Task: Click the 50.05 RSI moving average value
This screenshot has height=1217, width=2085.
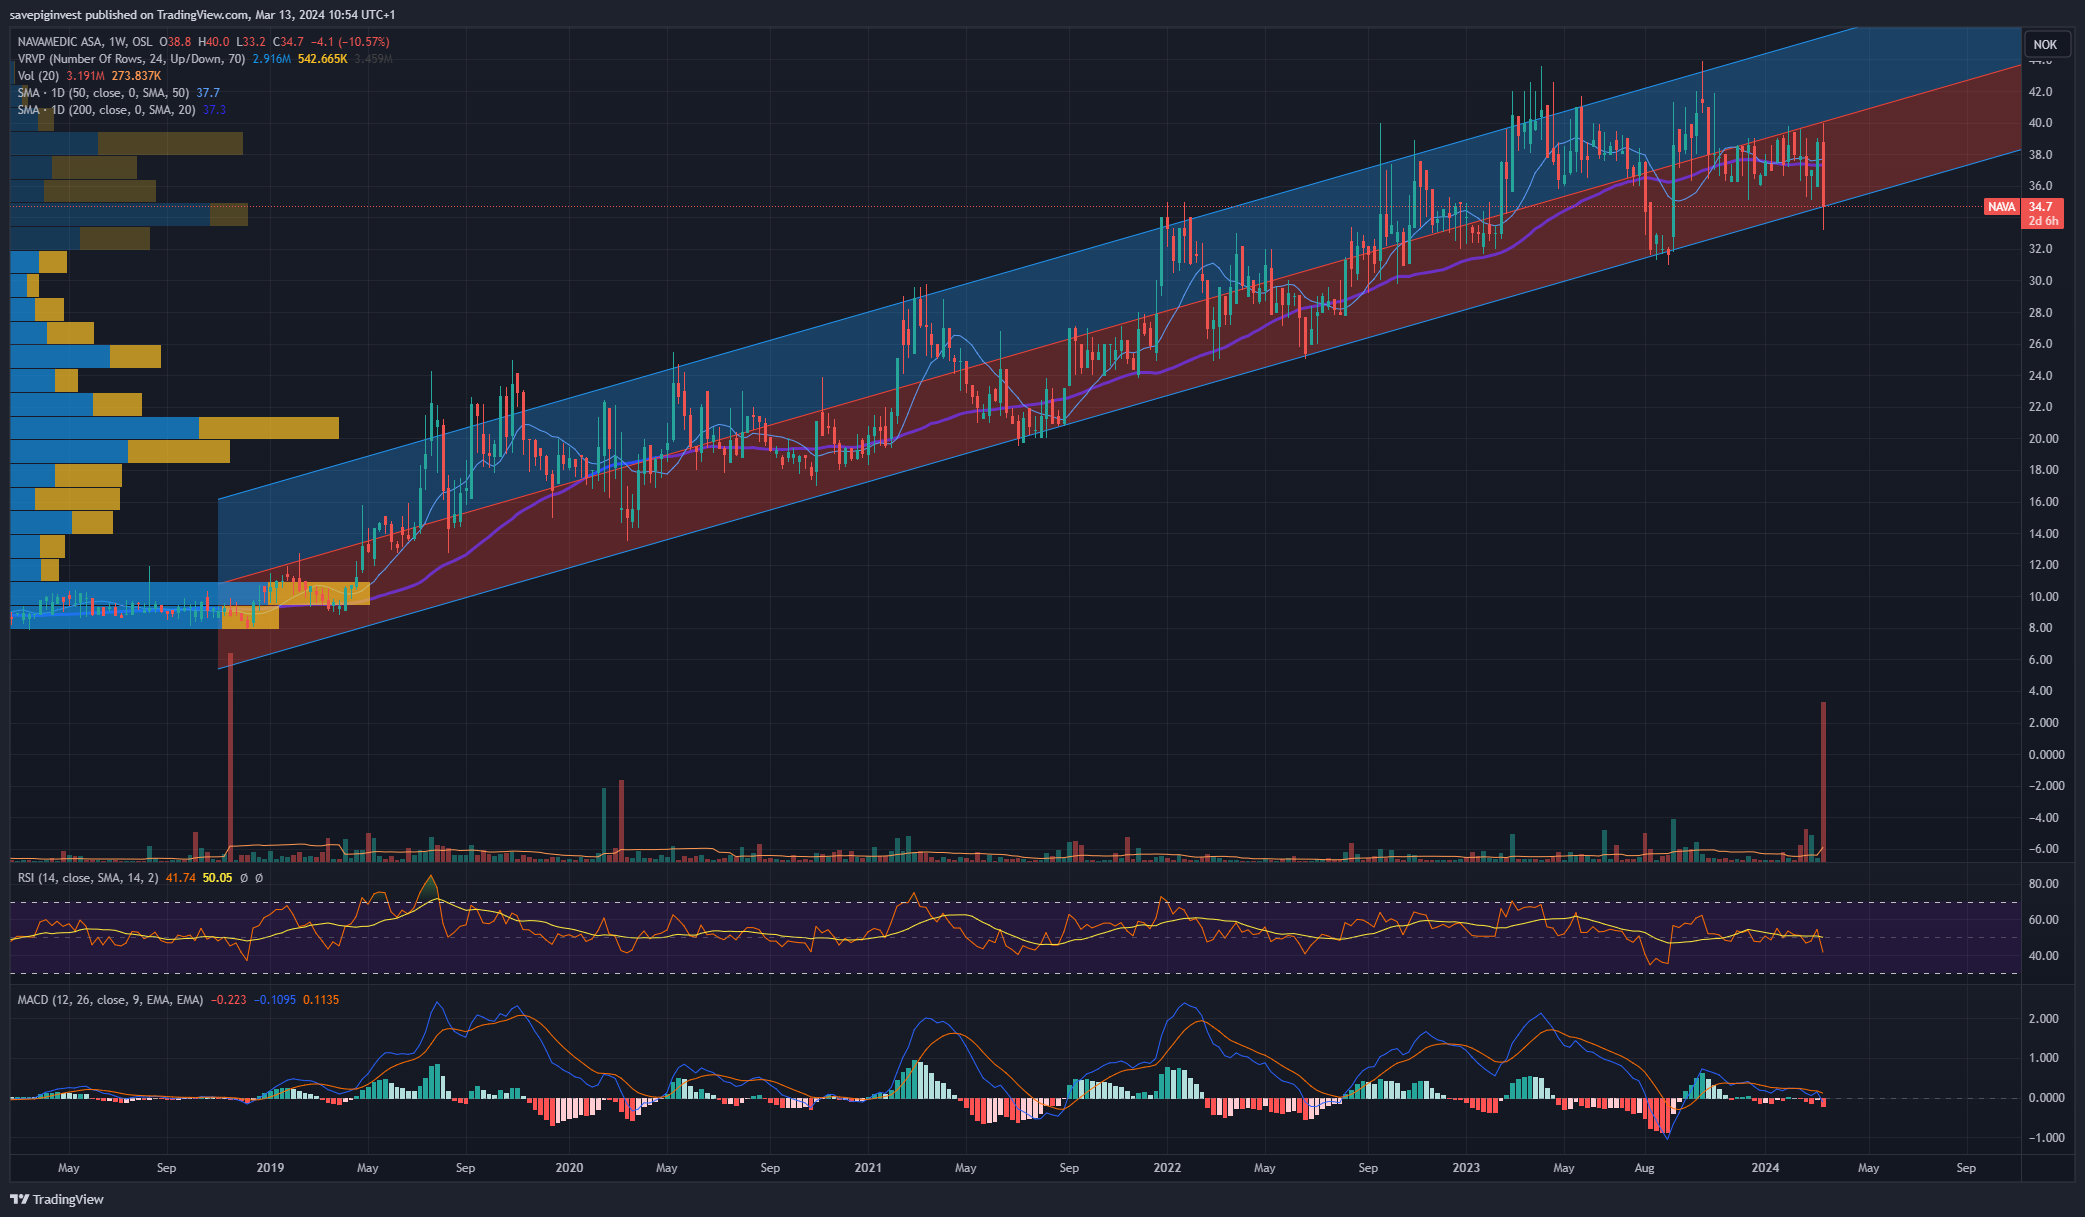Action: [217, 878]
